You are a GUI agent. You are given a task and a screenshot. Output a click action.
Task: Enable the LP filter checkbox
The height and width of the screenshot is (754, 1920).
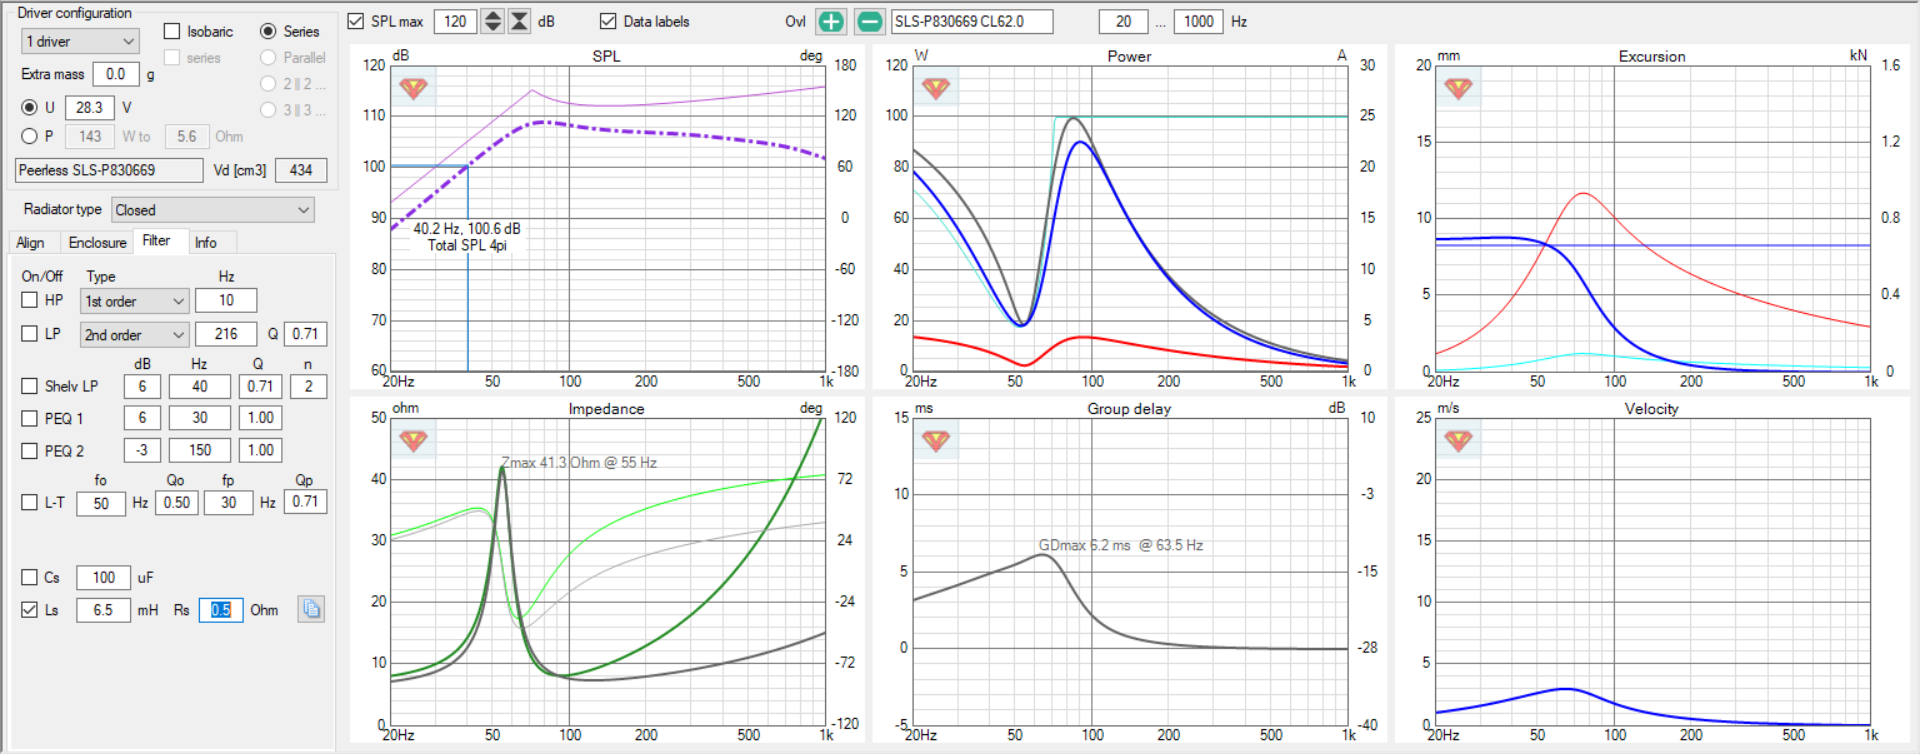(x=30, y=334)
